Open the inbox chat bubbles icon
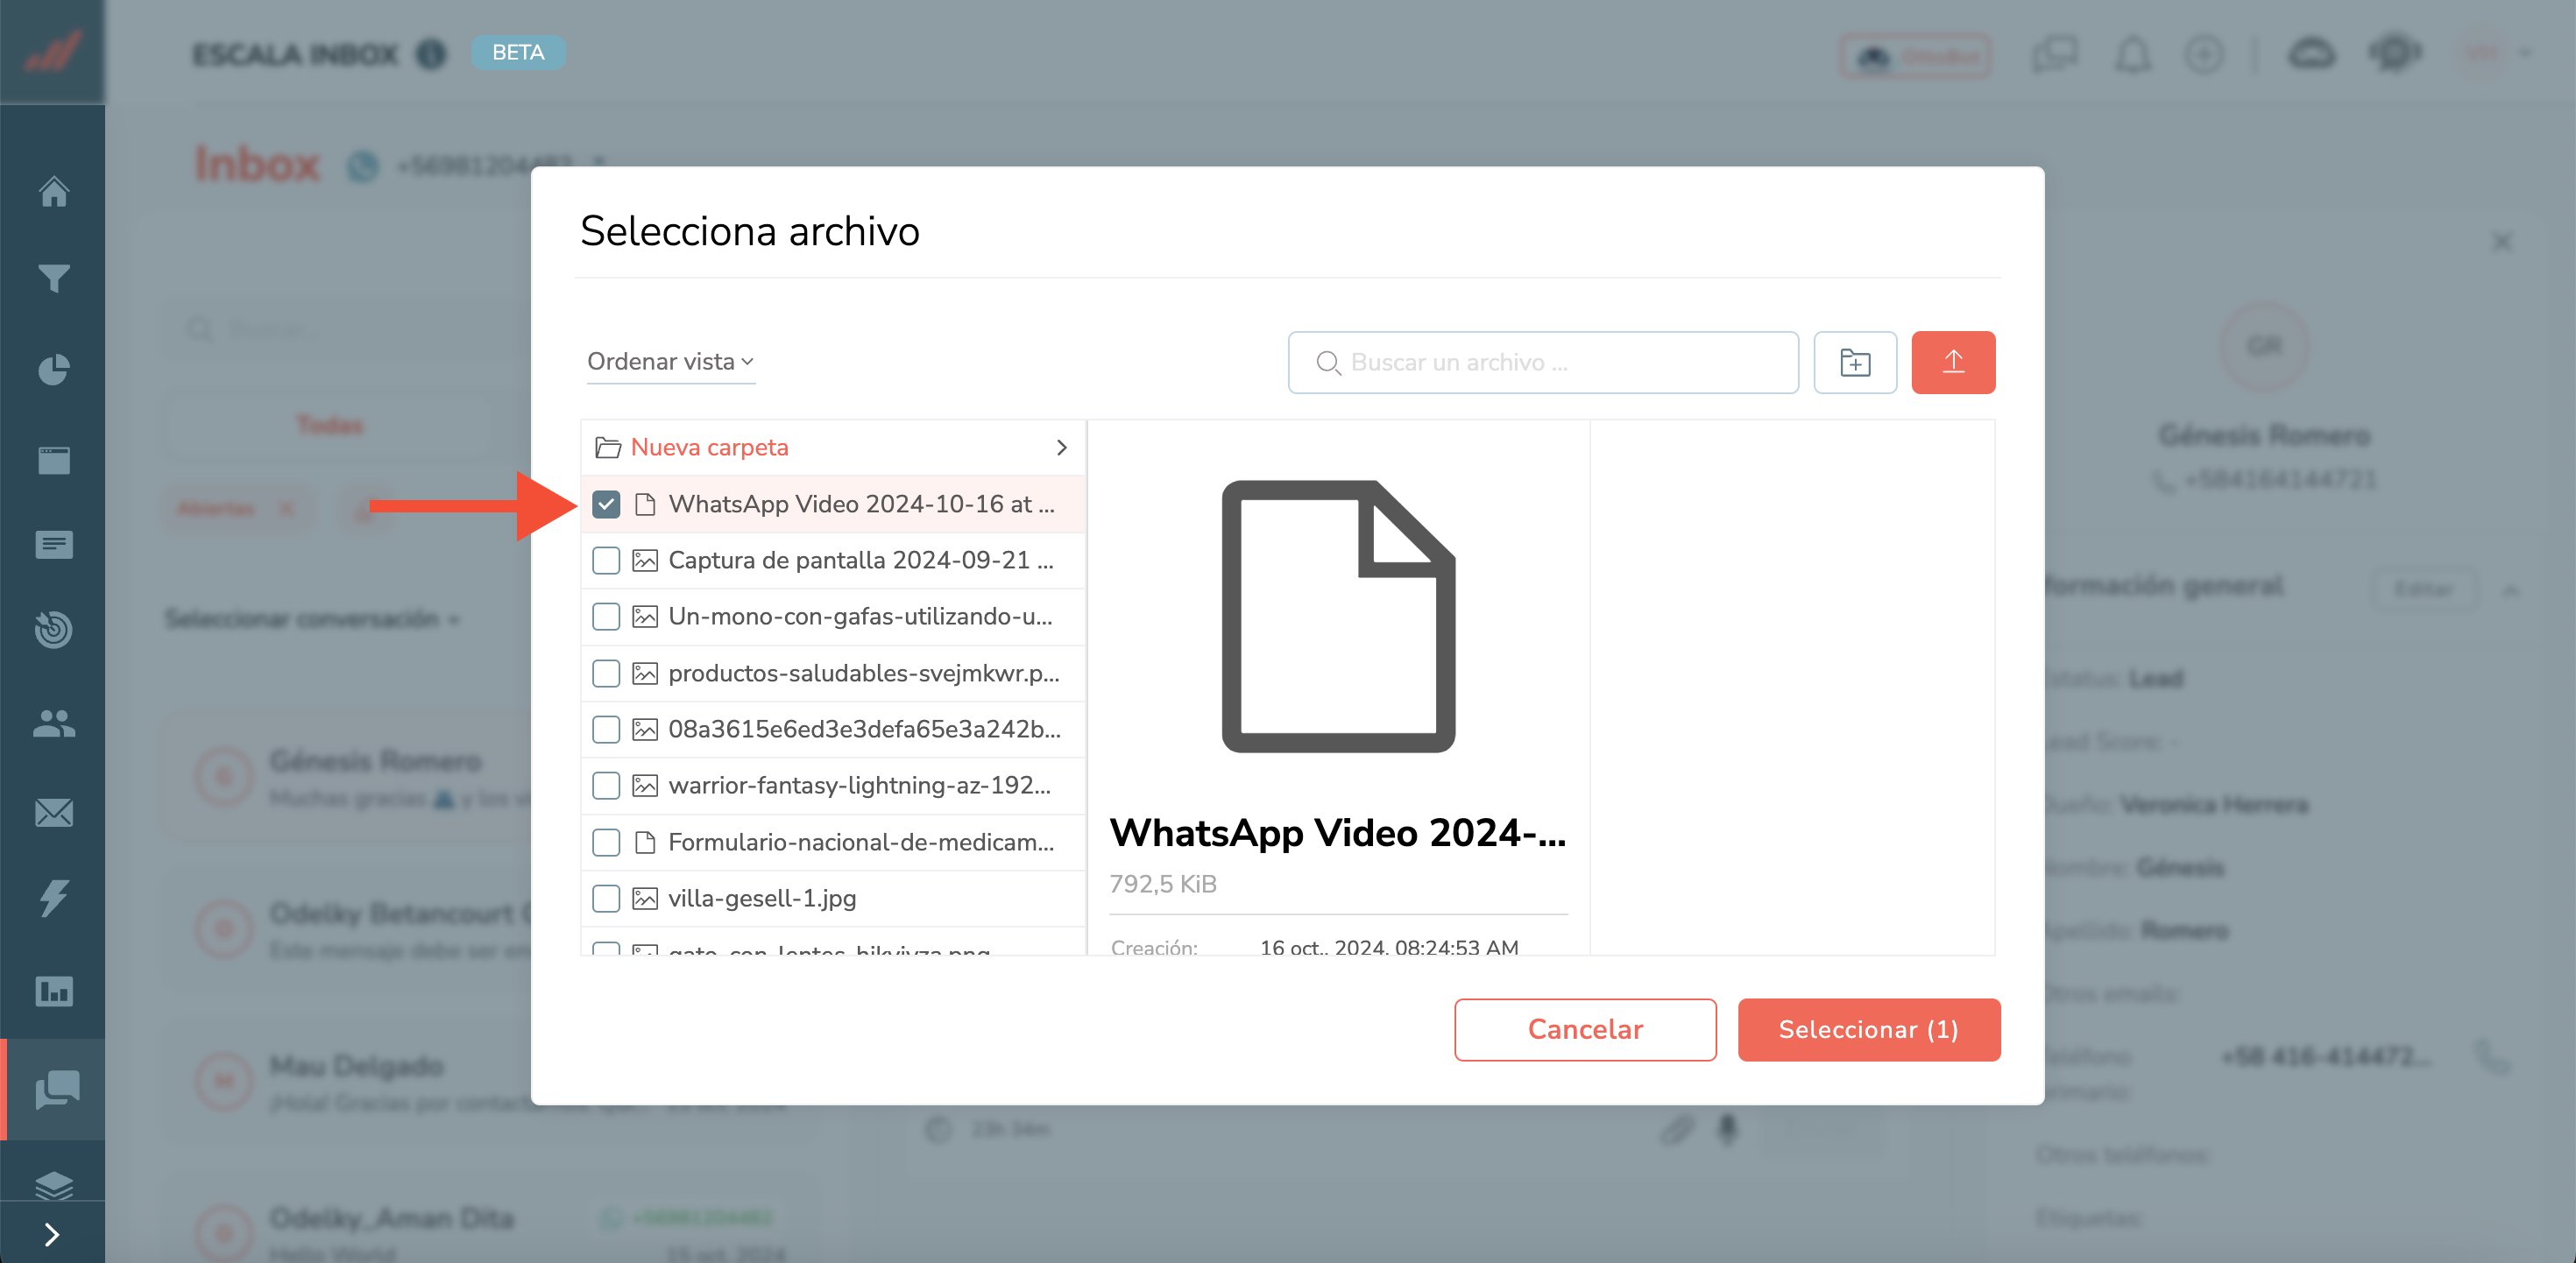The width and height of the screenshot is (2576, 1263). click(56, 1088)
